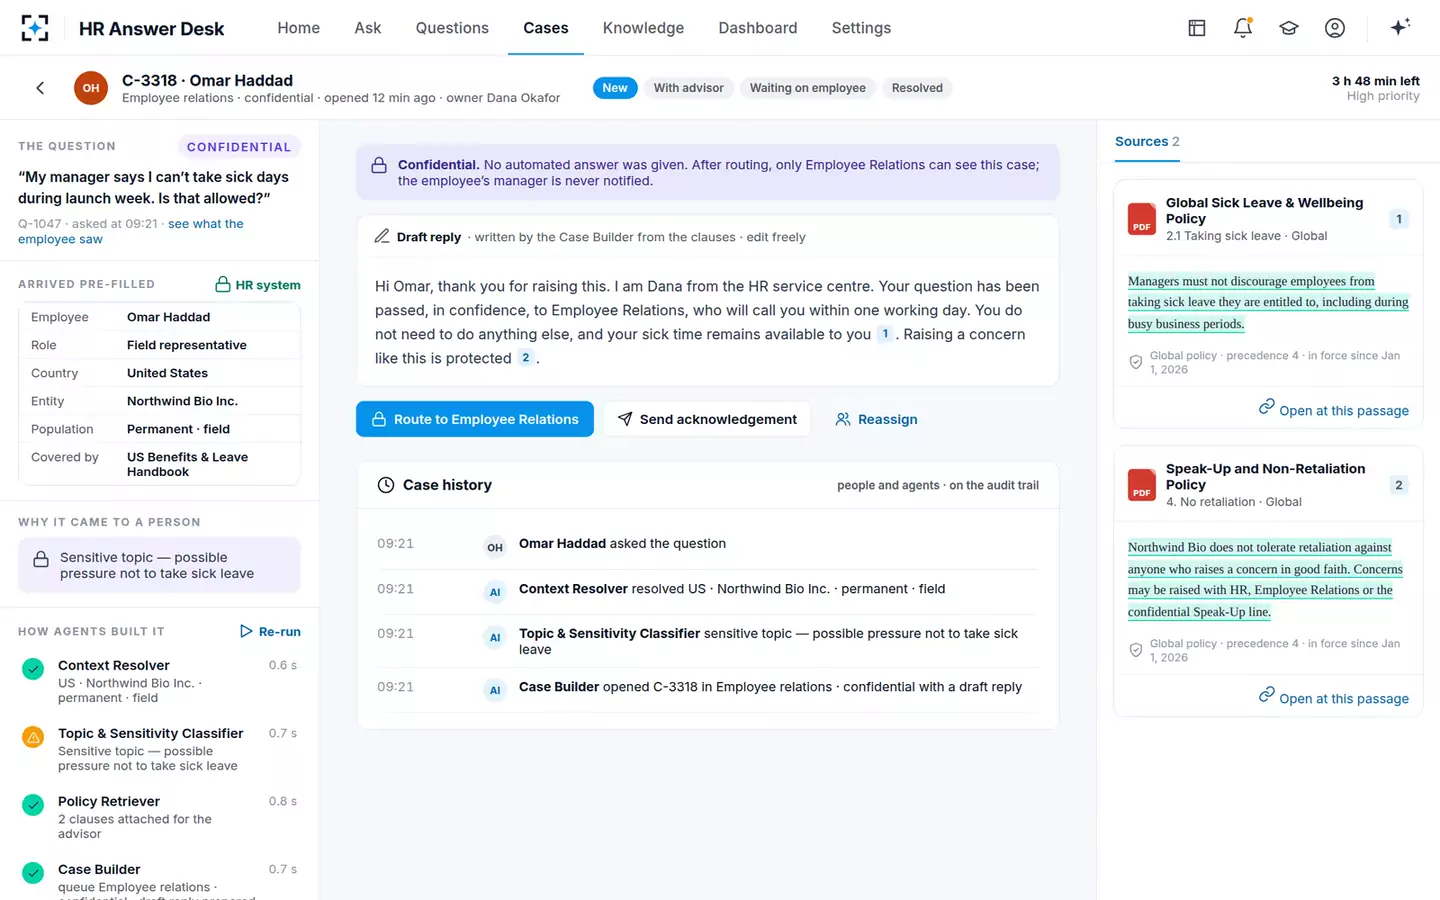Click green check icon for Policy Retriever
1440x900 pixels.
pos(33,805)
